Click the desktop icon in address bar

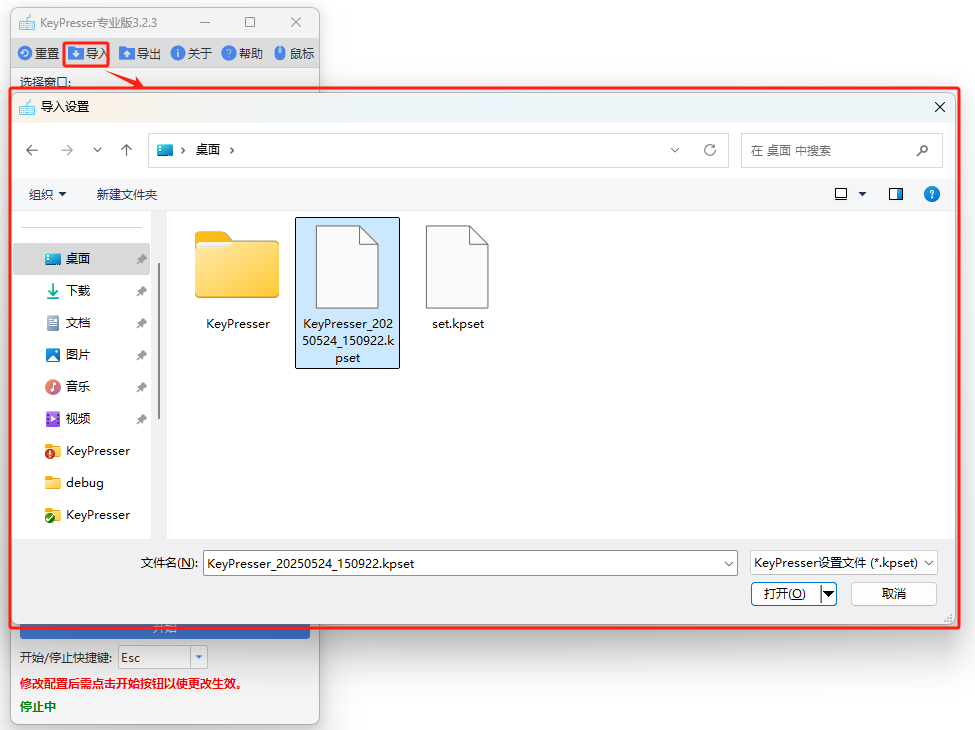coord(165,150)
